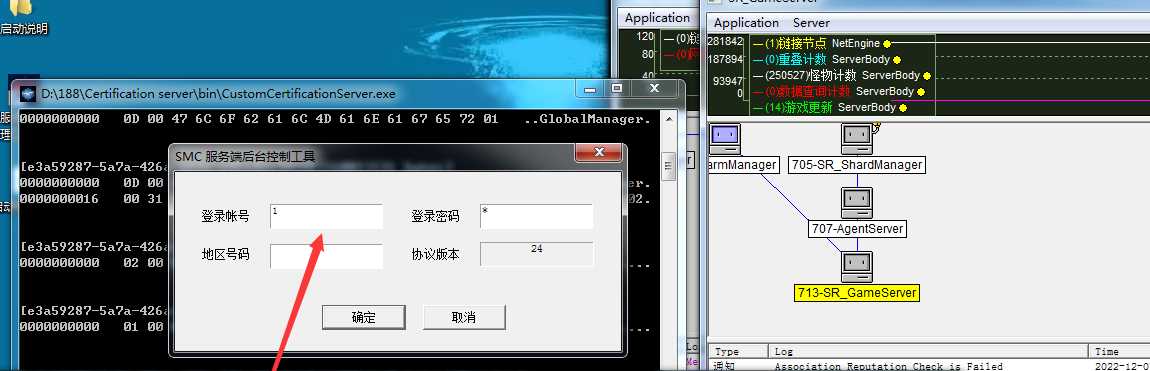Select the 705-SR_ShardManager node label
The image size is (1150, 371).
[x=856, y=165]
